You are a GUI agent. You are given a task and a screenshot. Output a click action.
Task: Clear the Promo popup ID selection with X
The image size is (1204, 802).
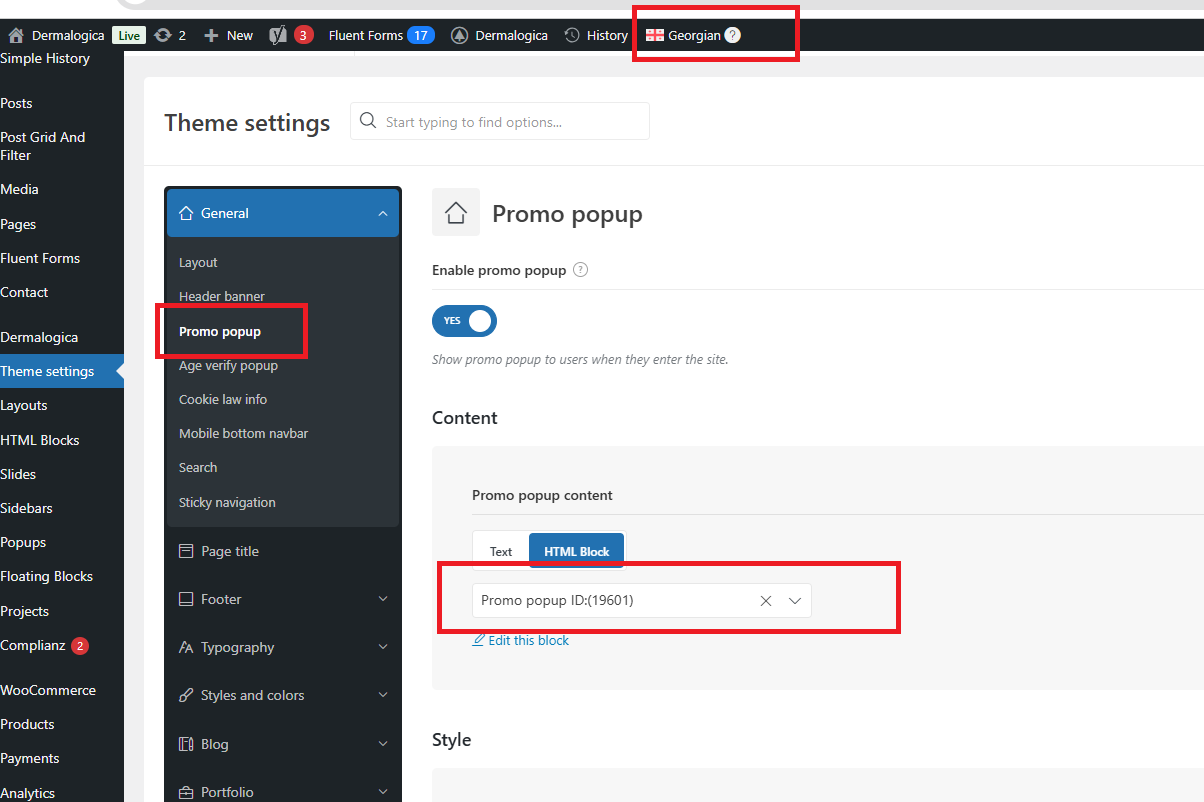coord(766,601)
